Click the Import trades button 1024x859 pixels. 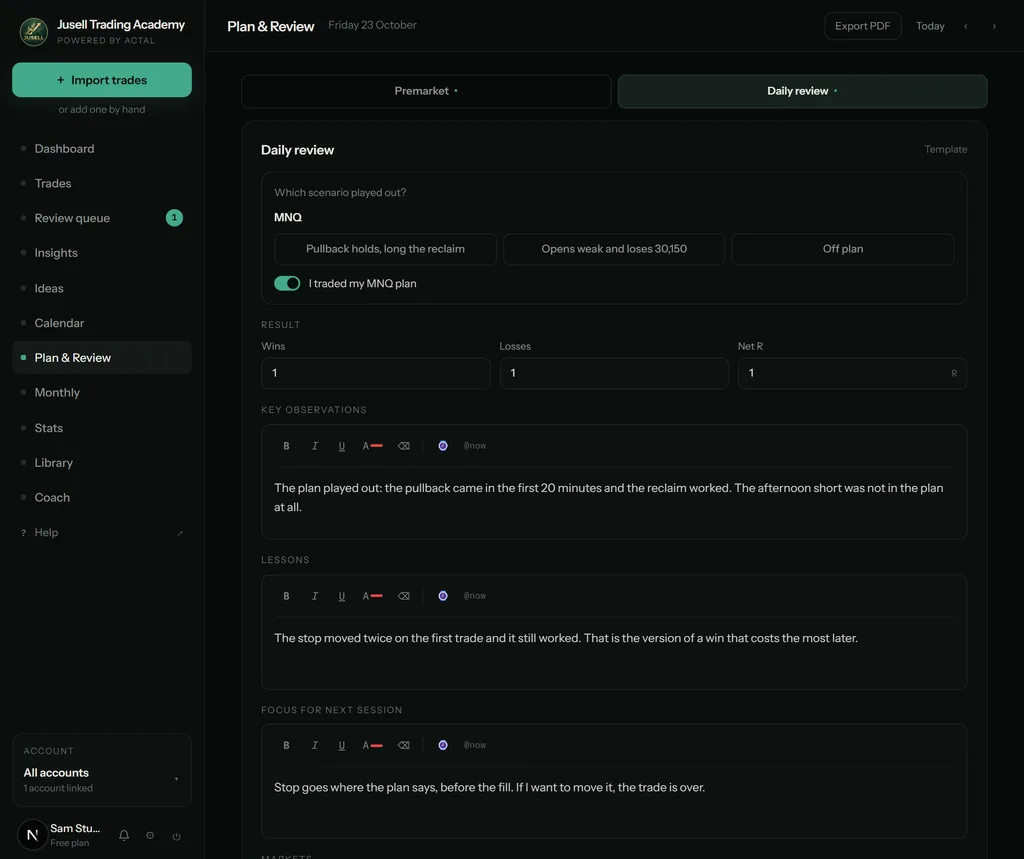tap(102, 80)
